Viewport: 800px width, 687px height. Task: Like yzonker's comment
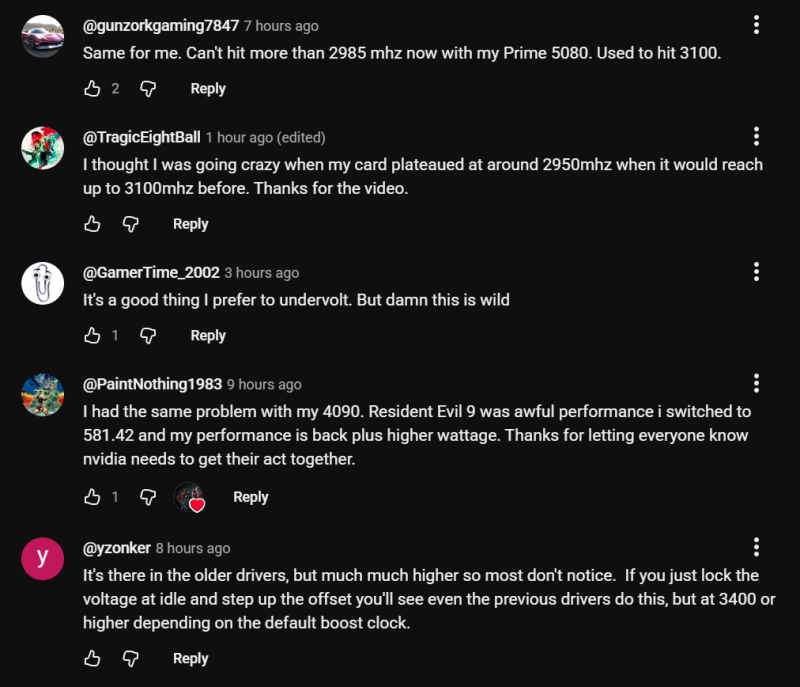coord(93,659)
